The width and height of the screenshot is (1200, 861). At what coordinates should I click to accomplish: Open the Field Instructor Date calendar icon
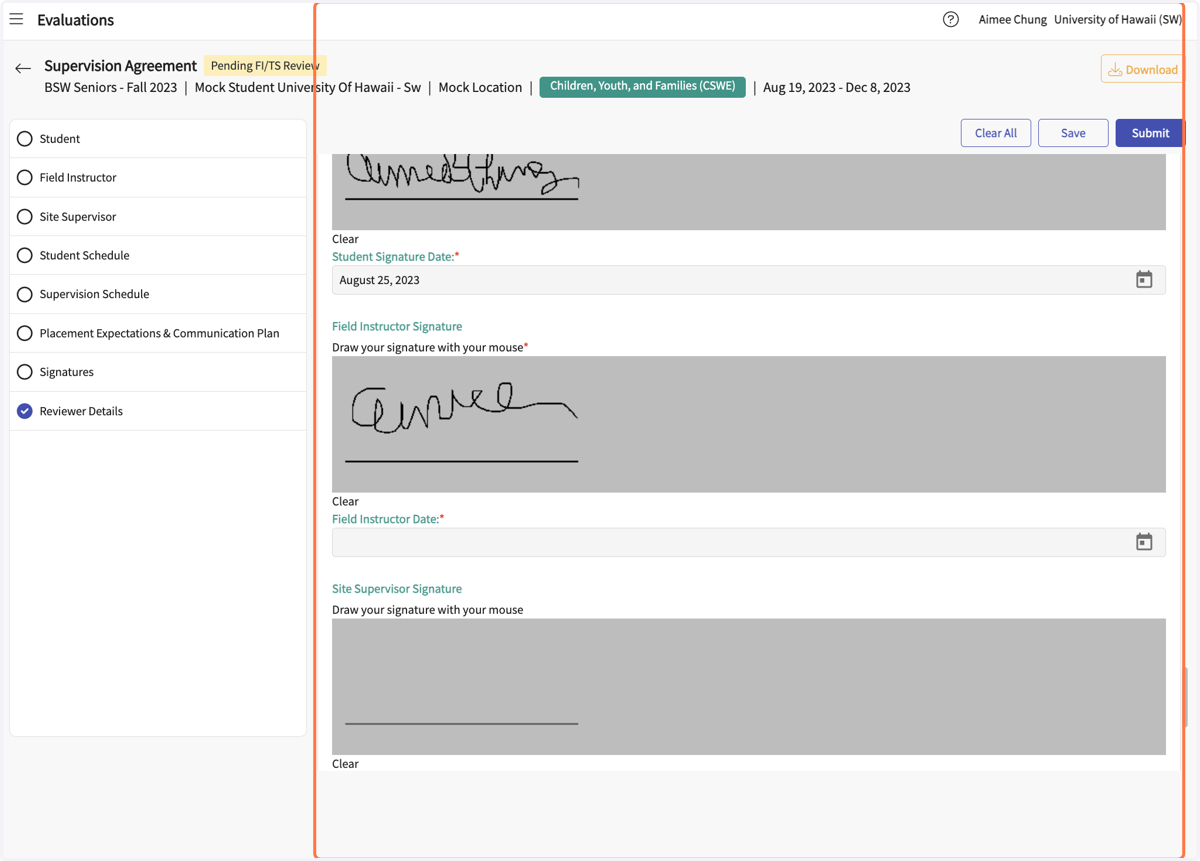[x=1144, y=542]
